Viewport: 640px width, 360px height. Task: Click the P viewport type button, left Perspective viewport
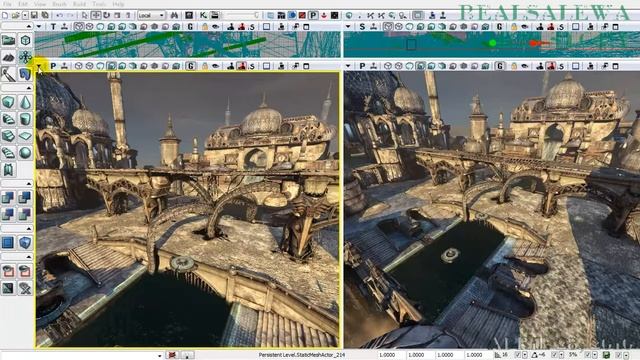pyautogui.click(x=53, y=66)
